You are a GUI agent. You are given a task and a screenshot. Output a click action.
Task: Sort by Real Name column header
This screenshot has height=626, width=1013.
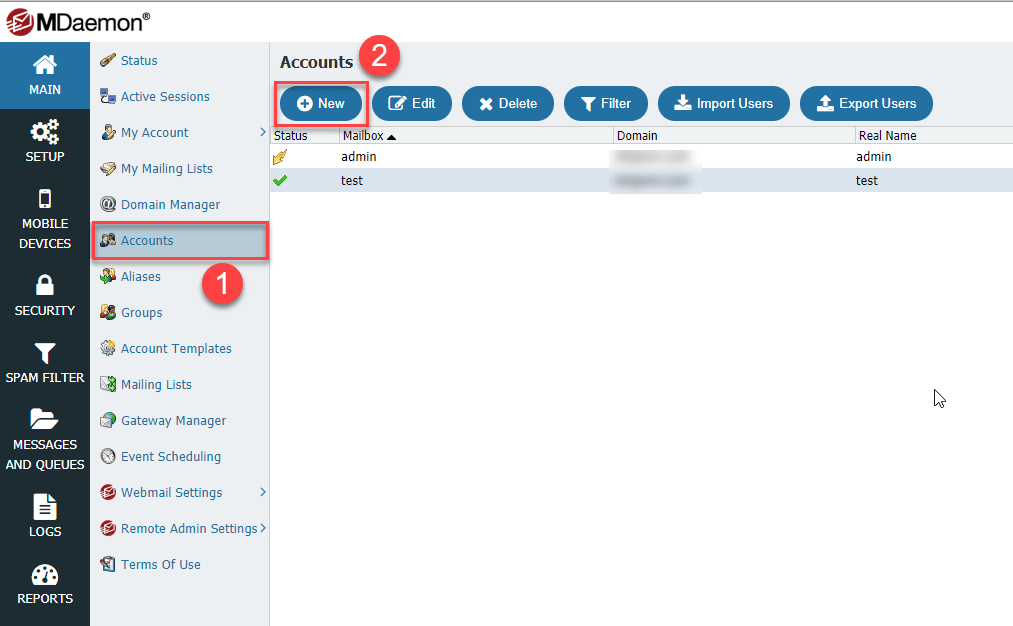pyautogui.click(x=888, y=136)
